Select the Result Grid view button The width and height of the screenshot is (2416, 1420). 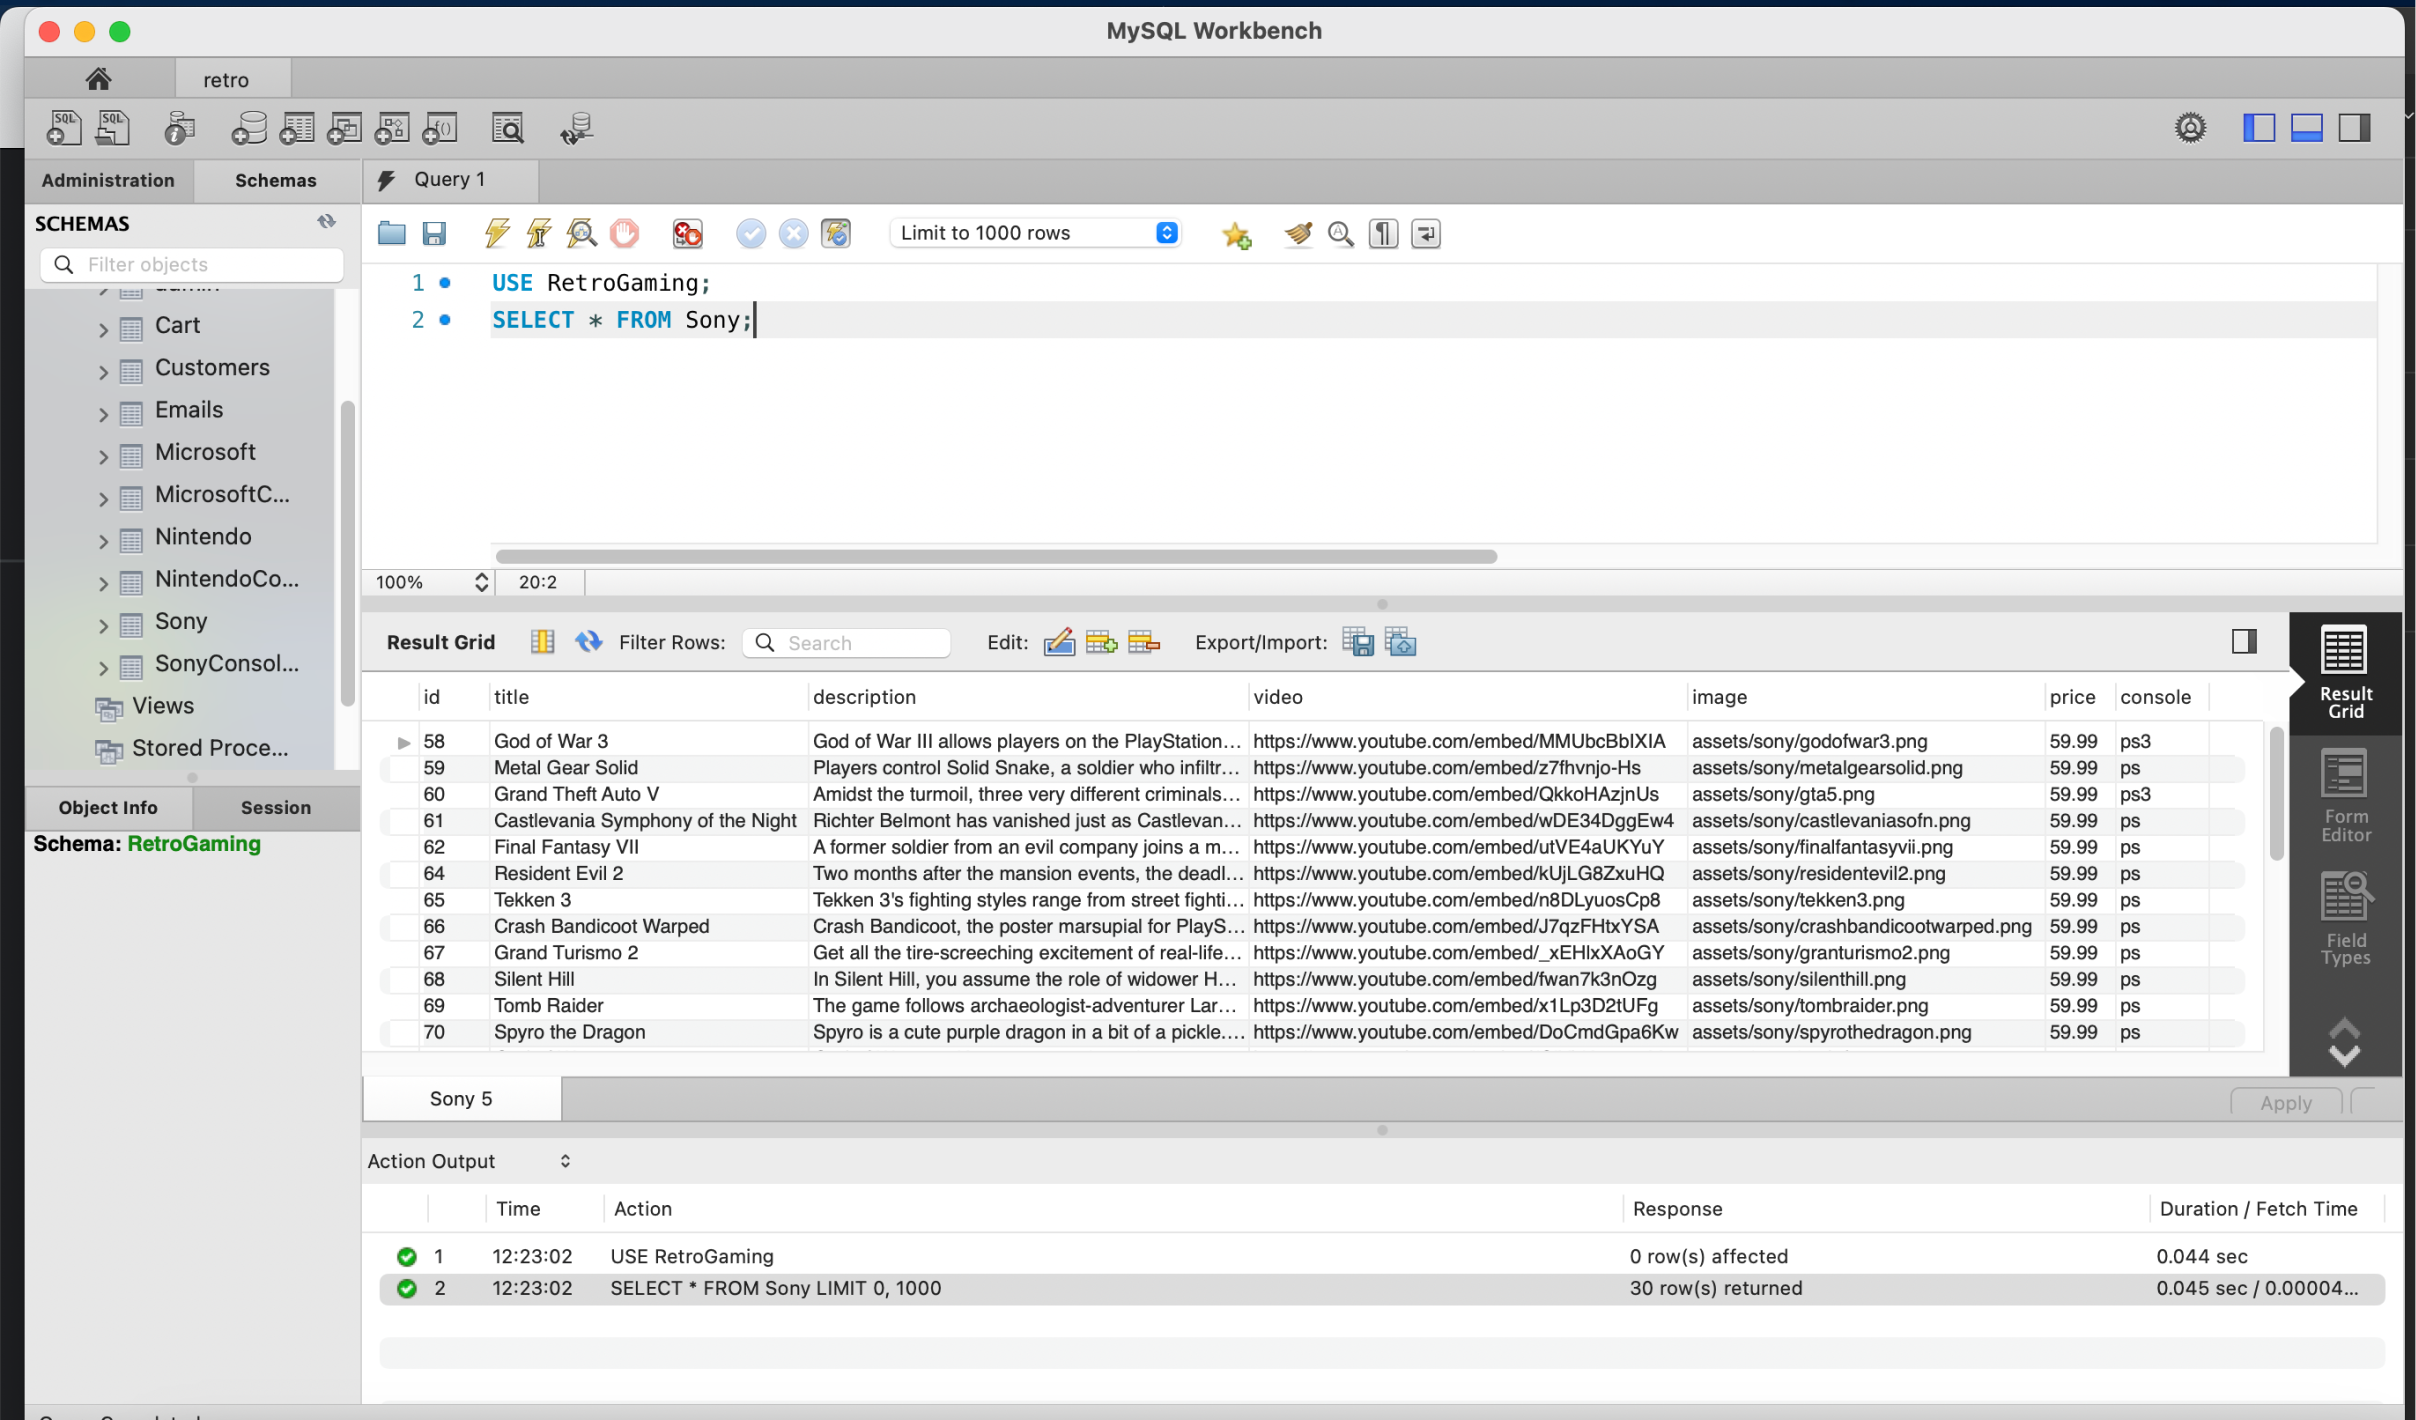(2346, 673)
